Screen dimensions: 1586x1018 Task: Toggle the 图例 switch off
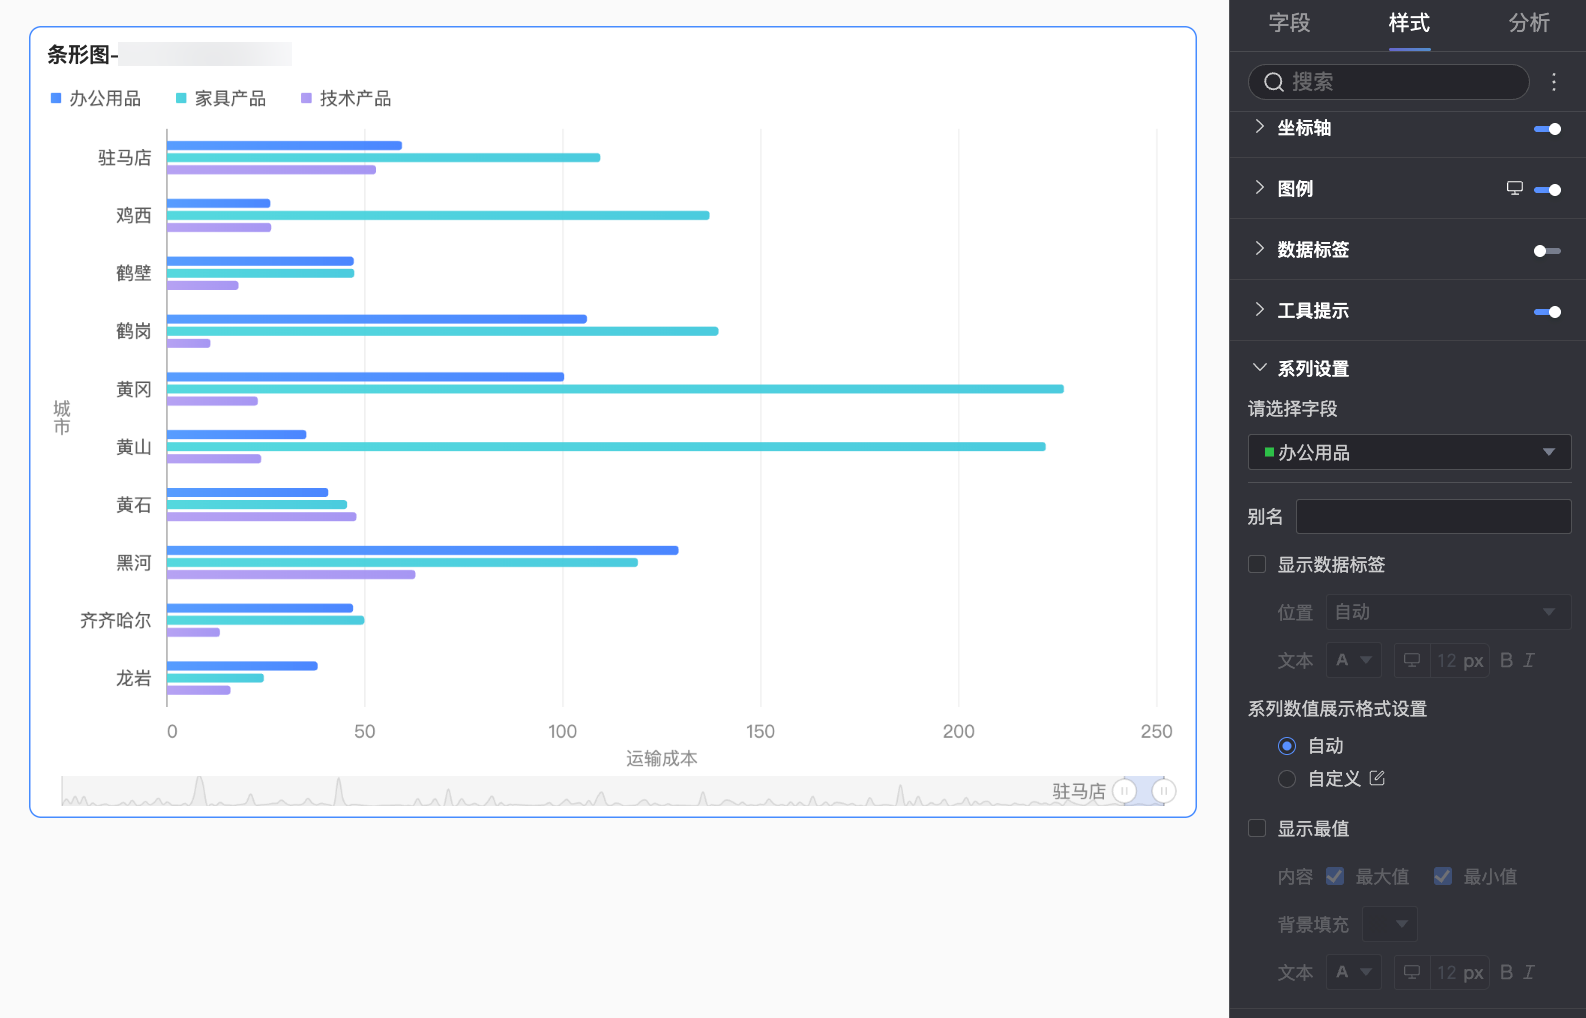pyautogui.click(x=1547, y=190)
